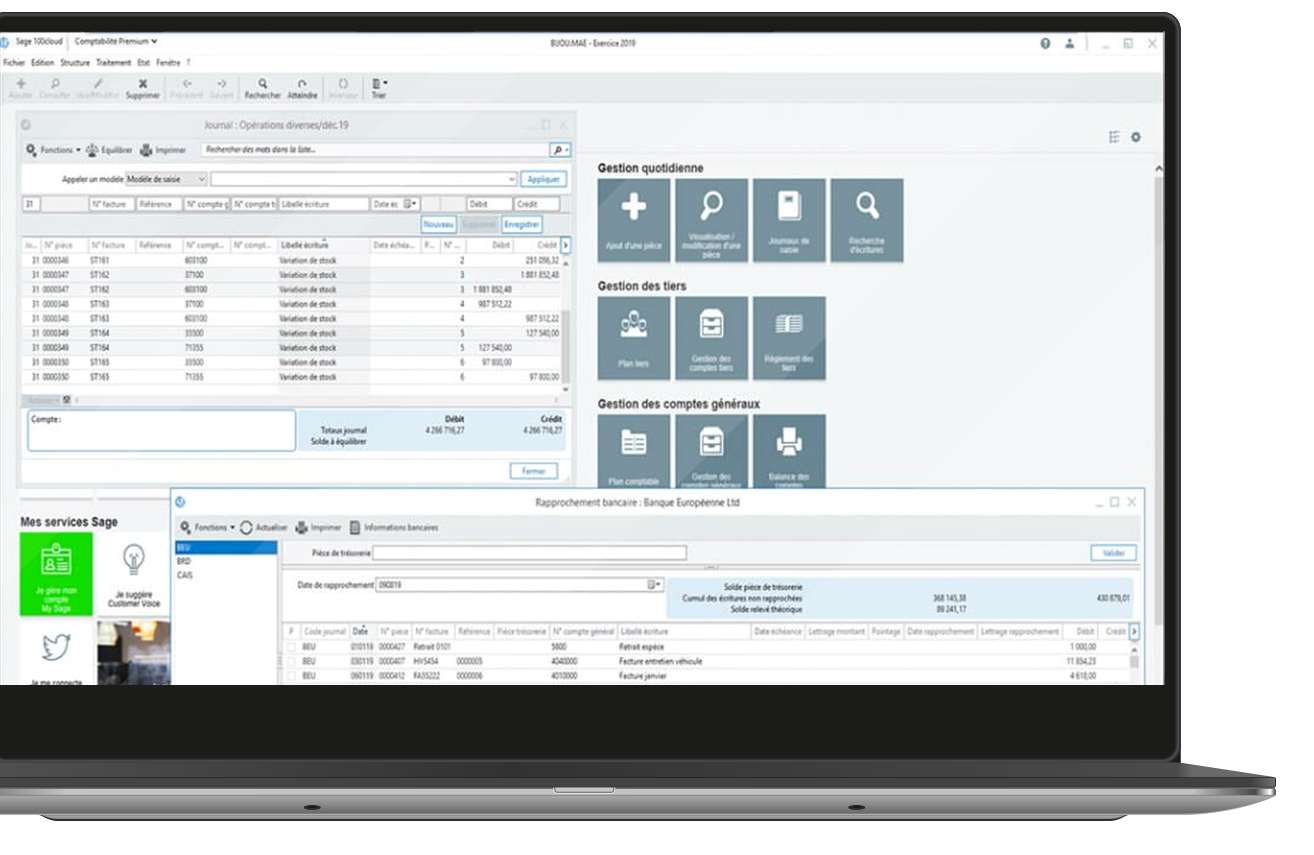Open the Ajout d'une pièce tile
Viewport: 1314px width, 855px height.
pos(634,221)
